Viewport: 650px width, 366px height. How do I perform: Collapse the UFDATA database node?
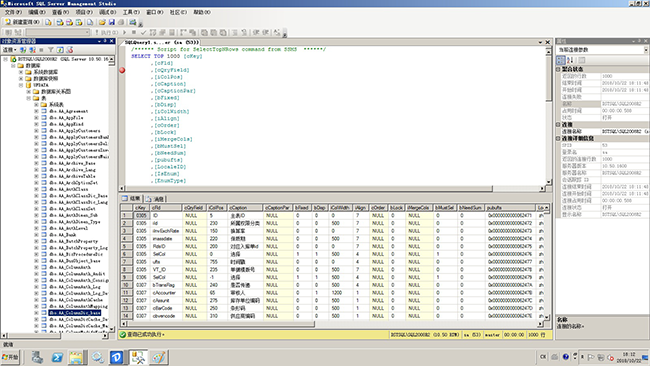21,85
